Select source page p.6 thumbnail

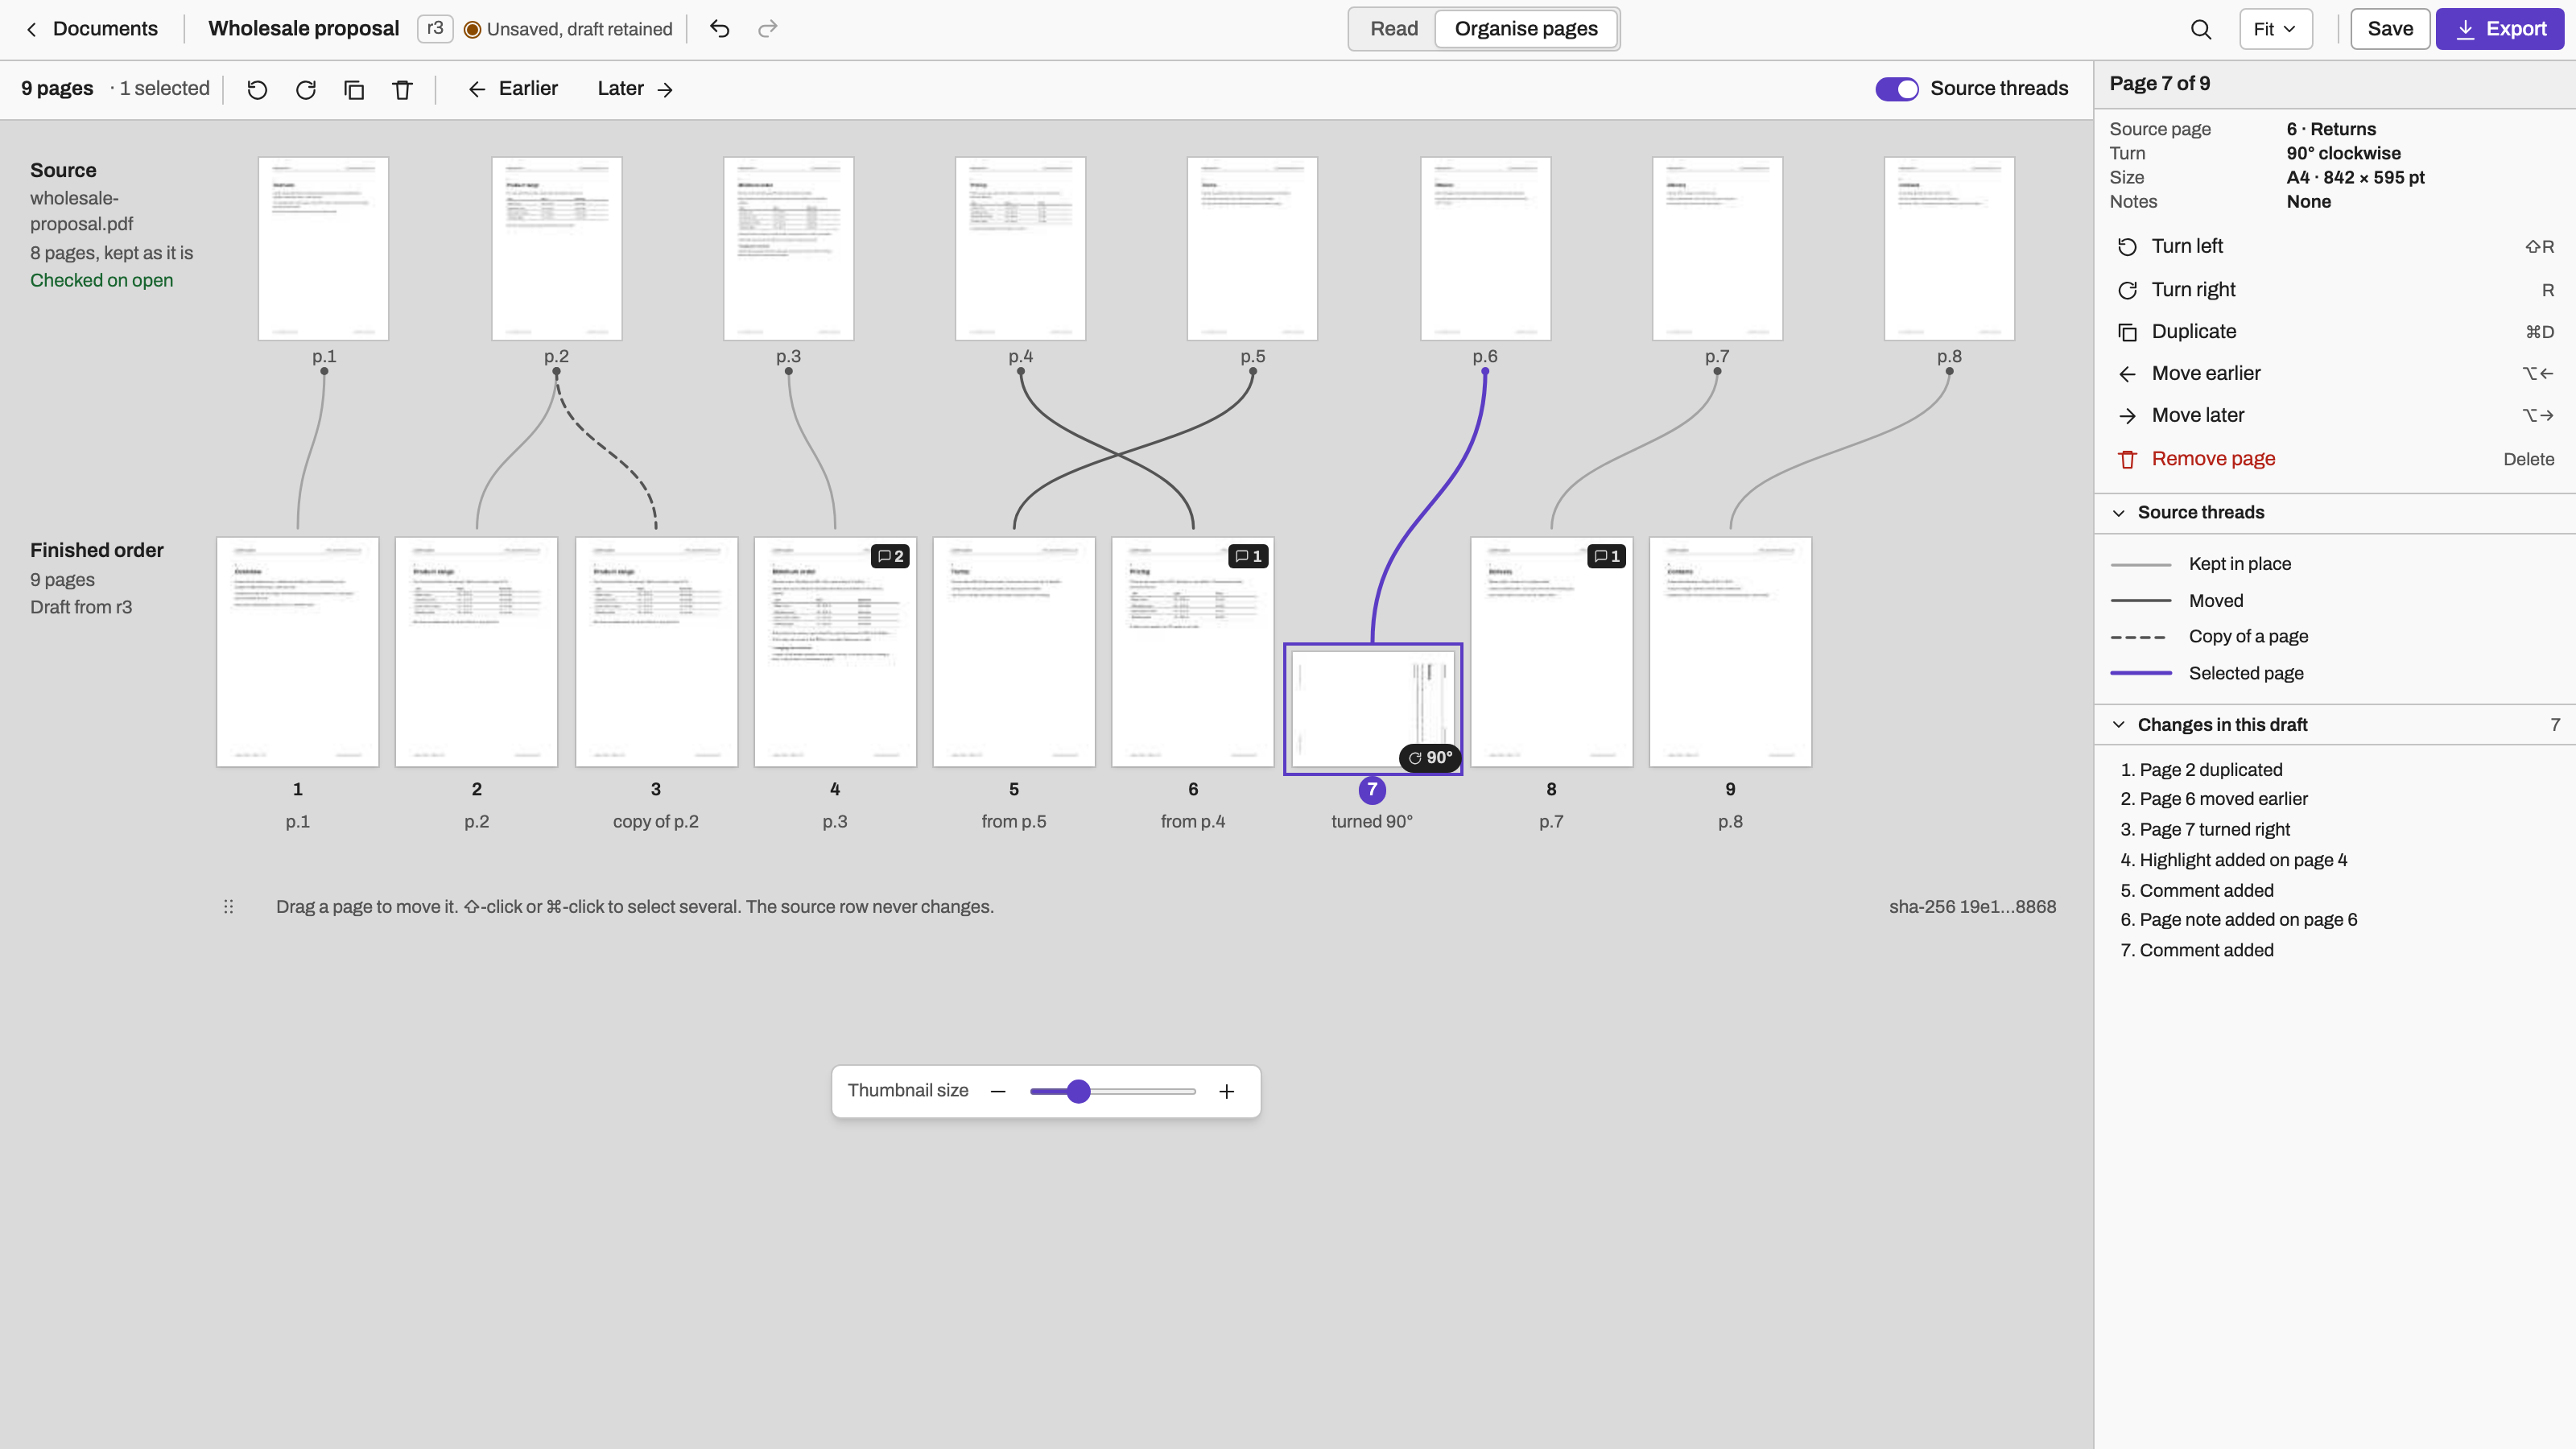(x=1485, y=249)
